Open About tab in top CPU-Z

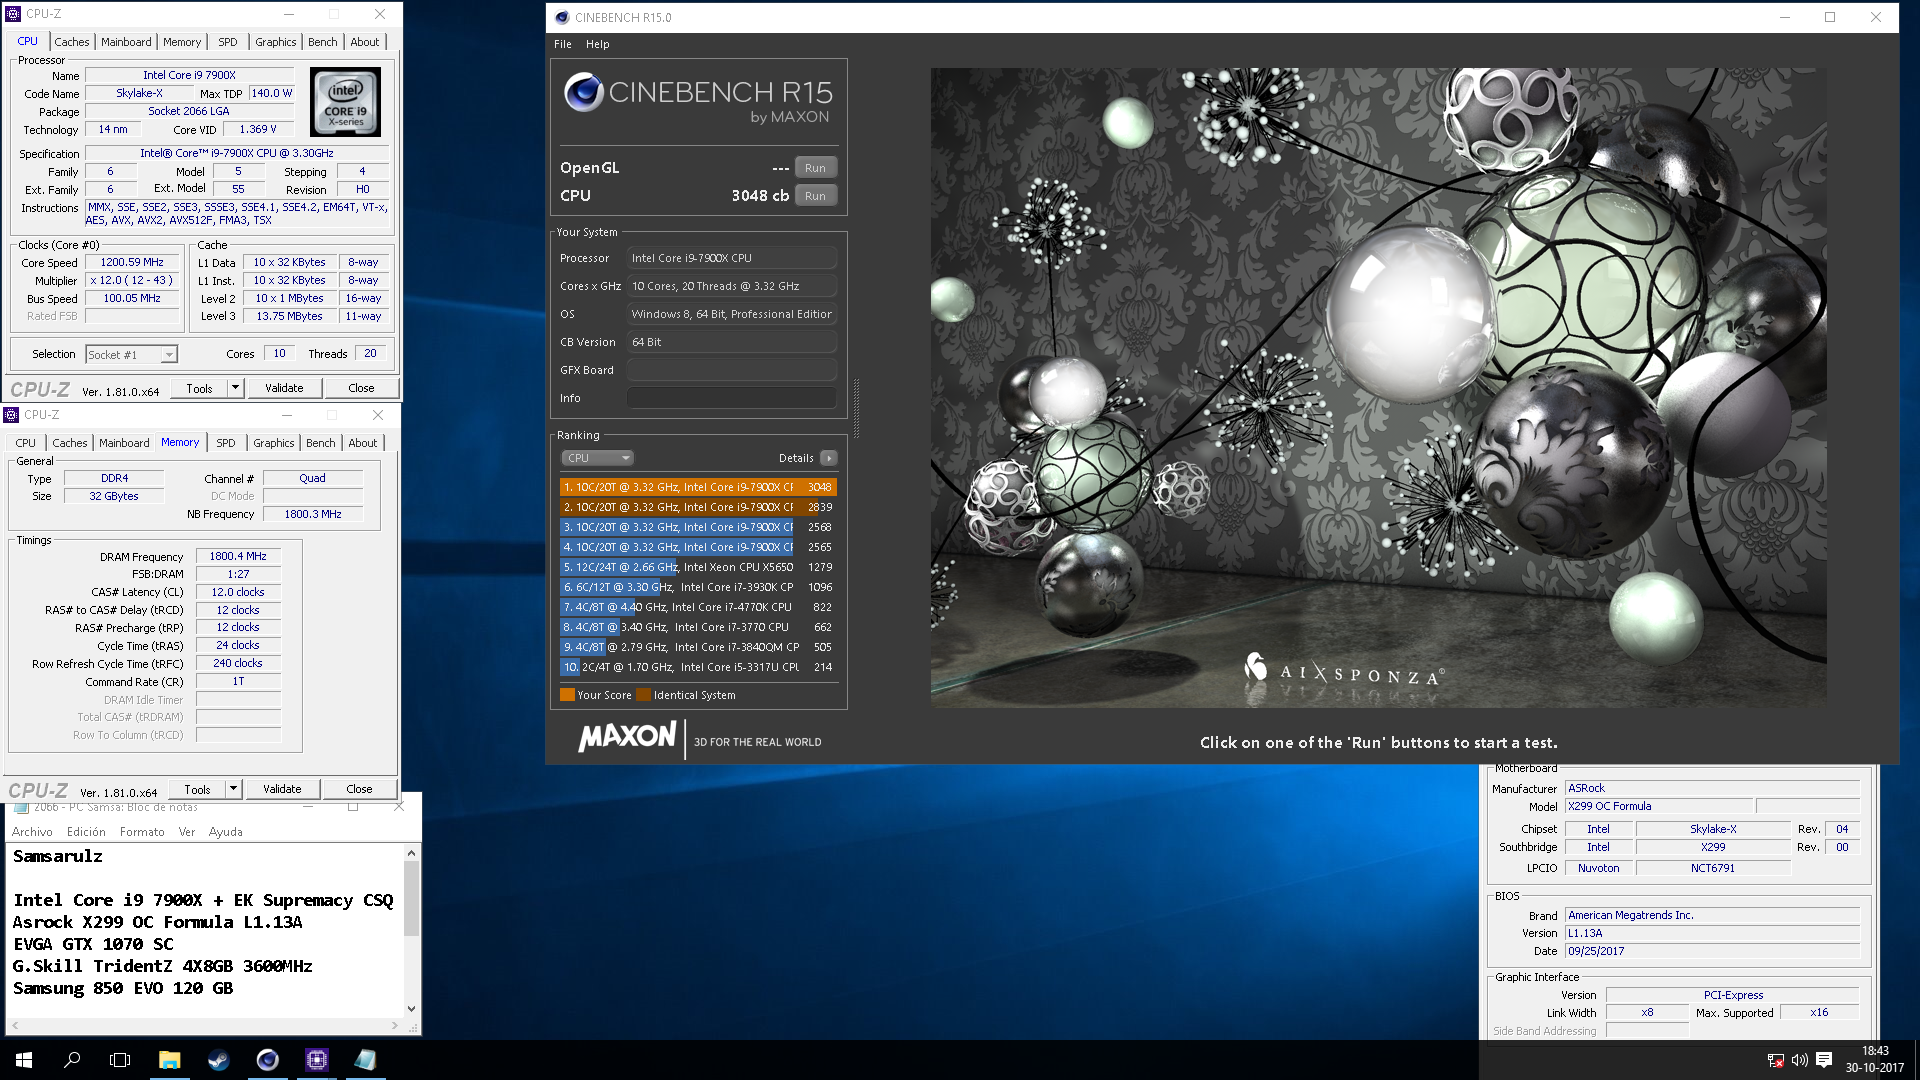[x=364, y=42]
